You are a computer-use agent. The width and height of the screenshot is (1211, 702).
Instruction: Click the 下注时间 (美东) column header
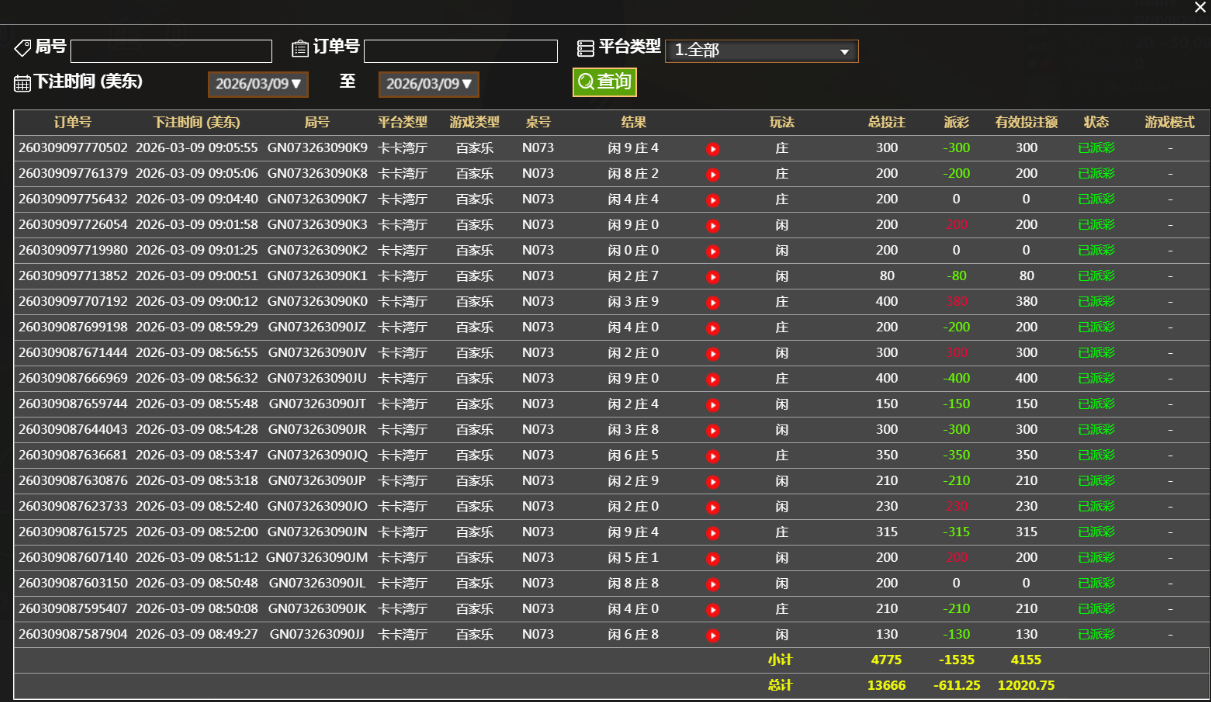tap(196, 123)
